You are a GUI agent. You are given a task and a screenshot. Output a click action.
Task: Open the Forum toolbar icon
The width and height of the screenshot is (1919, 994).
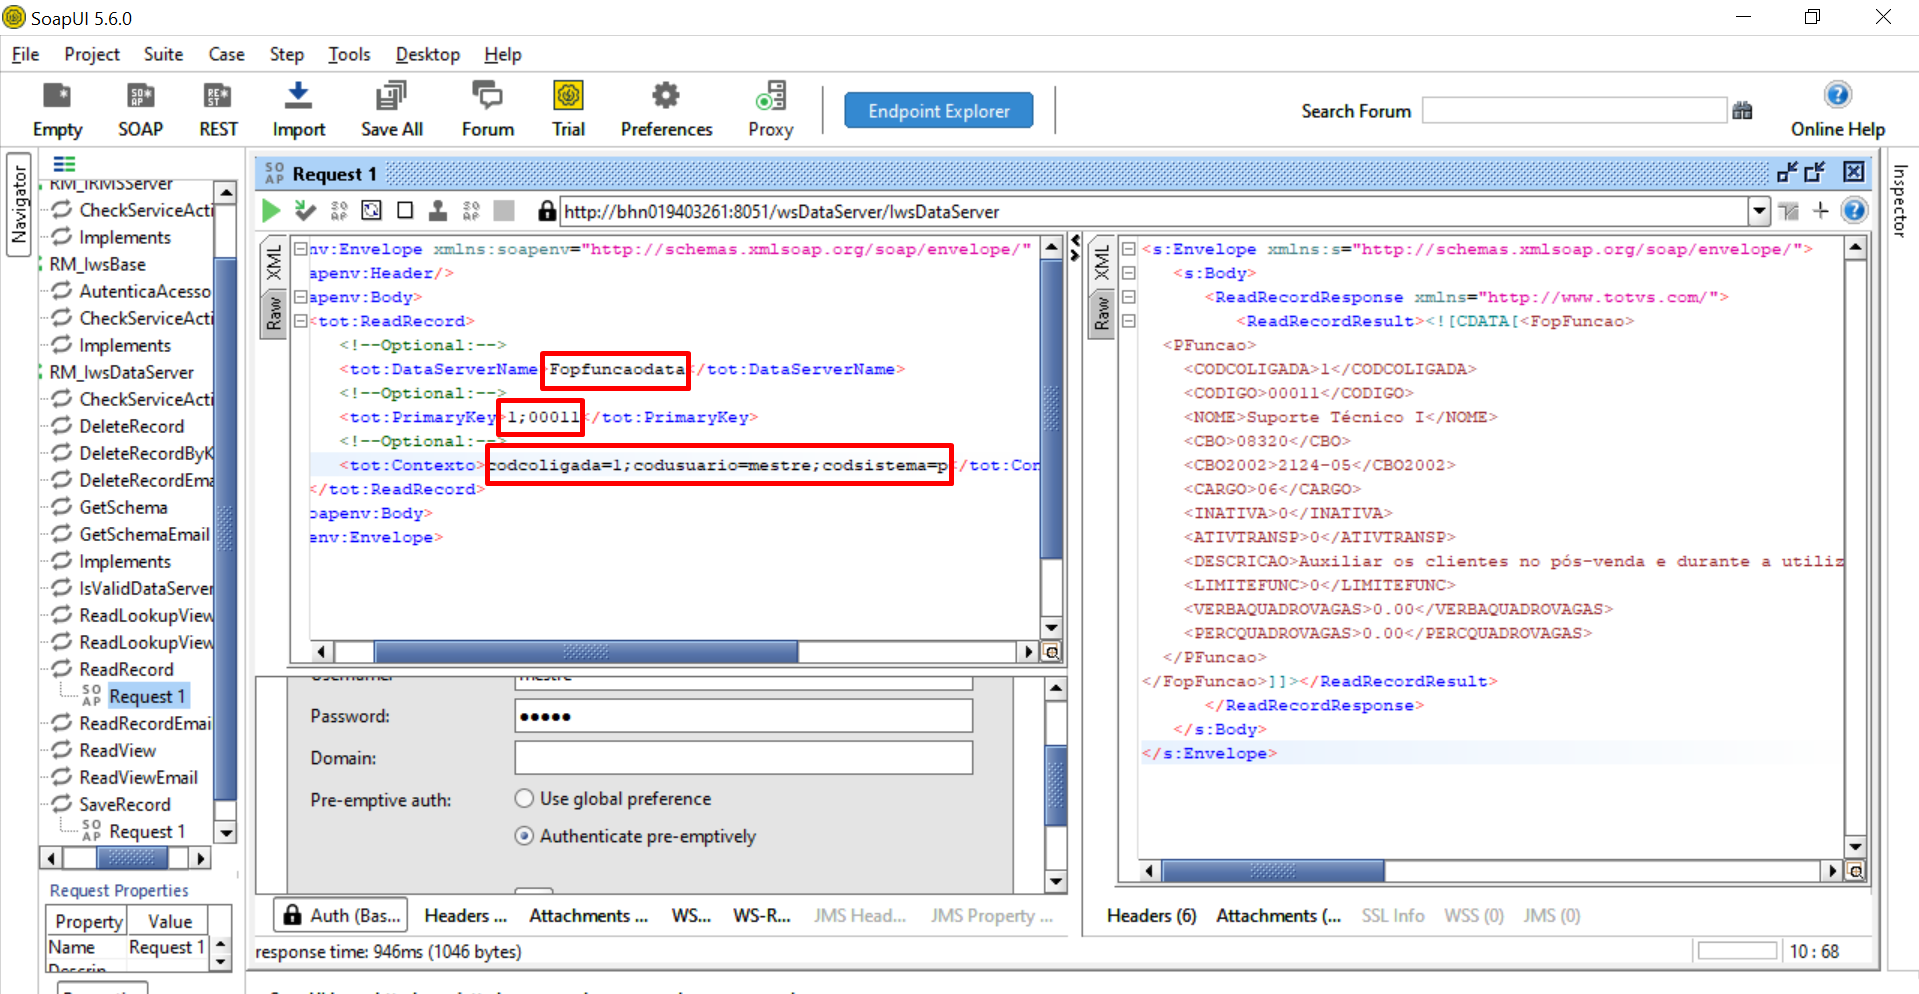[487, 96]
